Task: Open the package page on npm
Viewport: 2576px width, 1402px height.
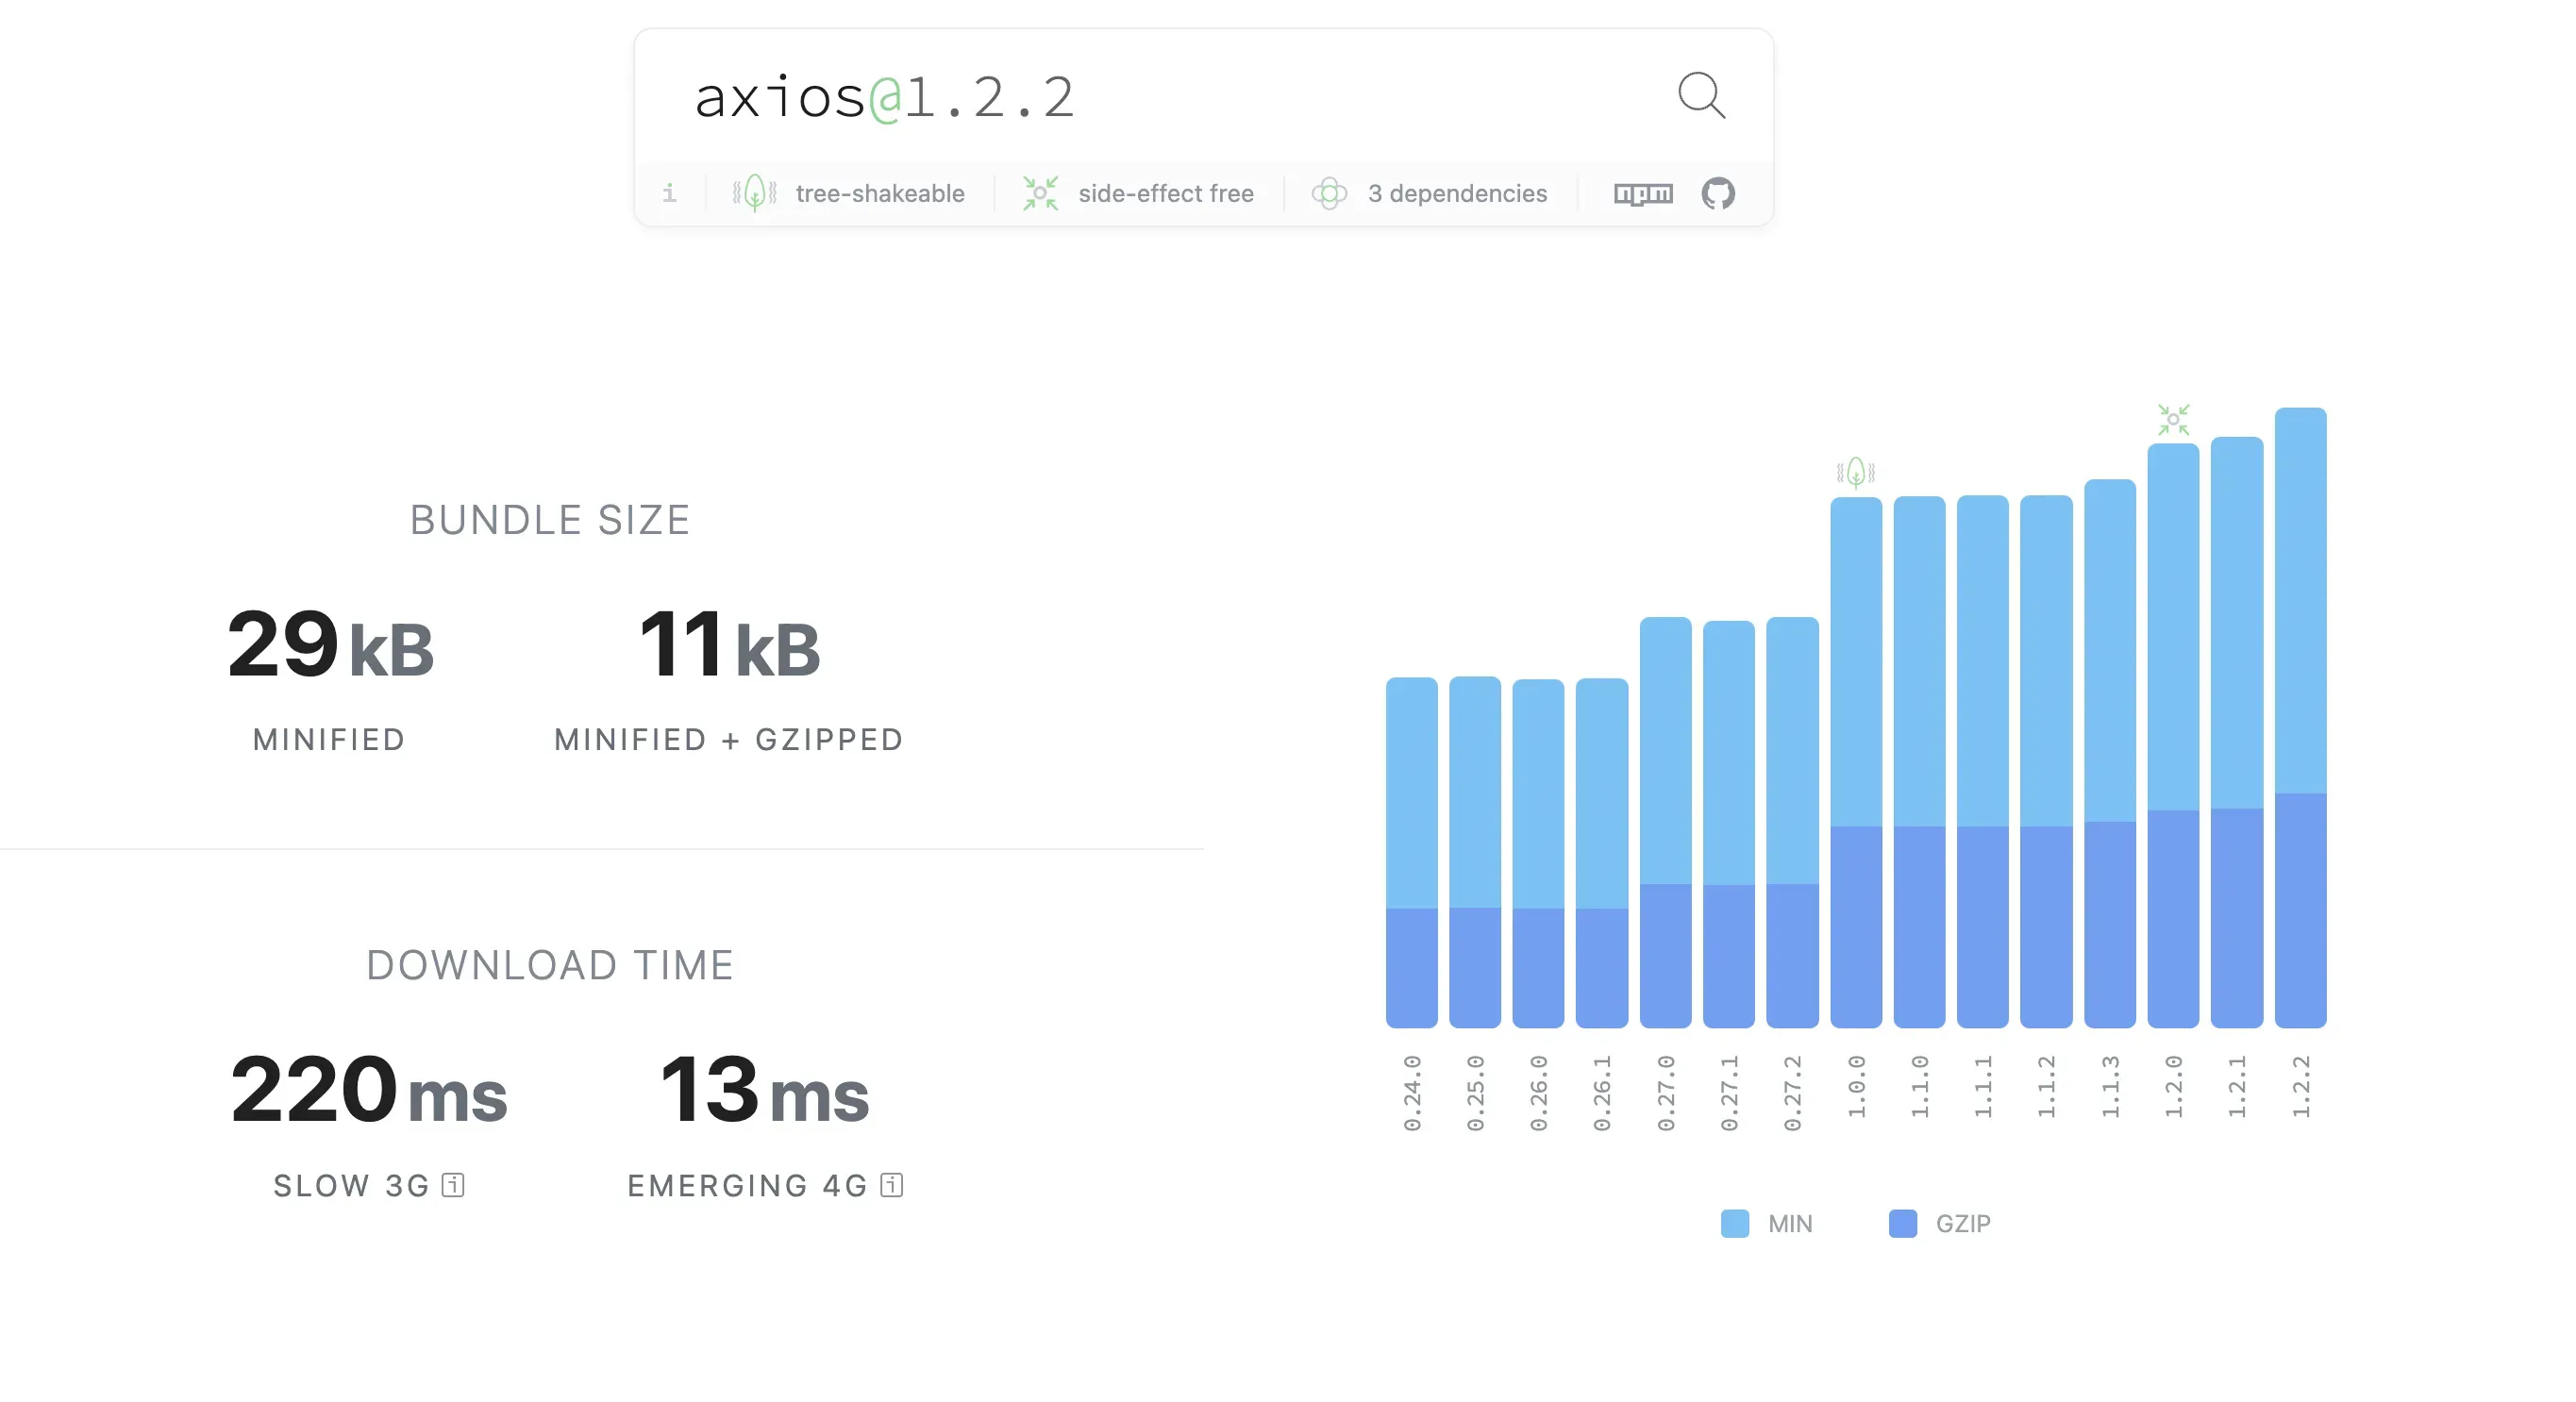Action: click(1643, 193)
